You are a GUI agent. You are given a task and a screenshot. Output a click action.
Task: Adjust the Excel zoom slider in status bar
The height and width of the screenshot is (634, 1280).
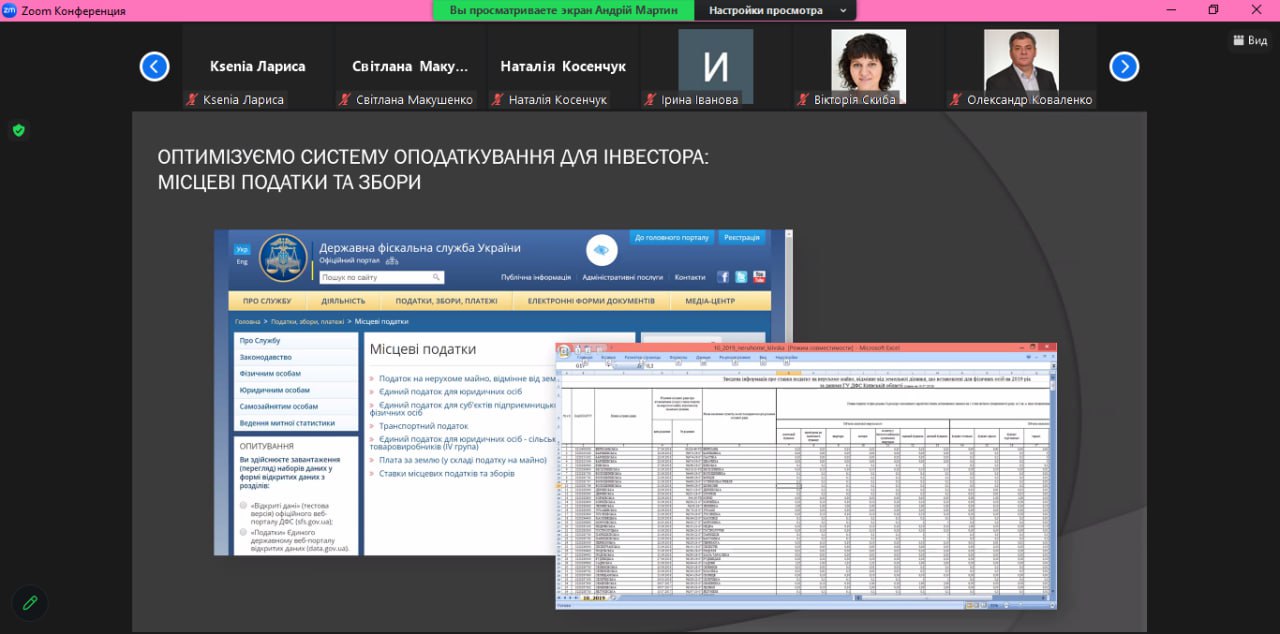coord(1020,605)
